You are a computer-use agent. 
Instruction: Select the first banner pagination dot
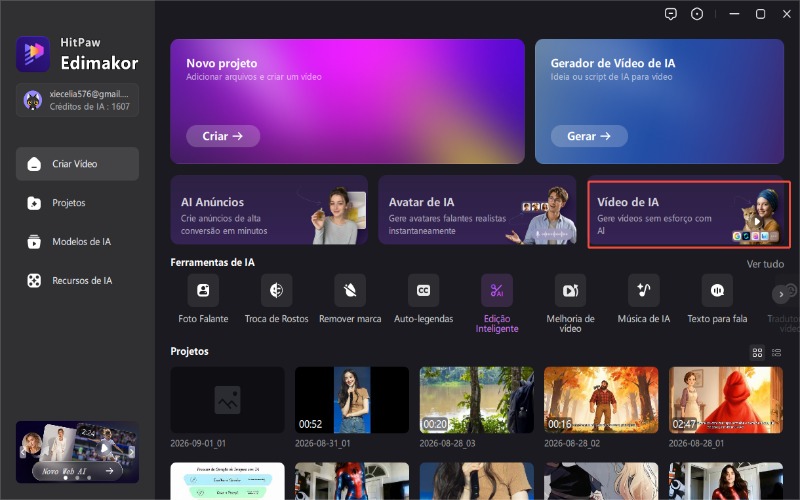click(65, 478)
